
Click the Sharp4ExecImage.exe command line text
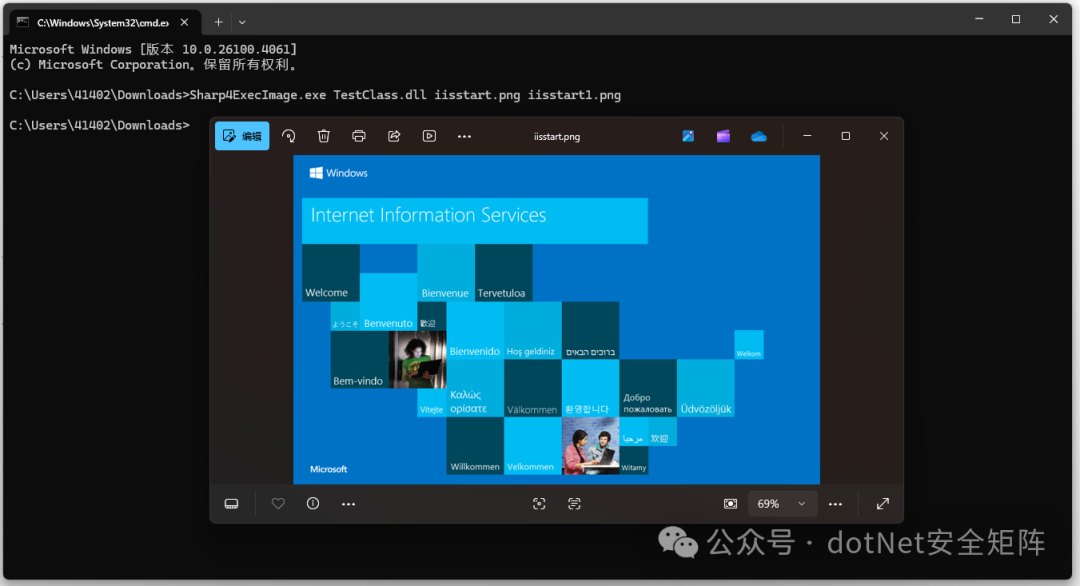point(405,95)
